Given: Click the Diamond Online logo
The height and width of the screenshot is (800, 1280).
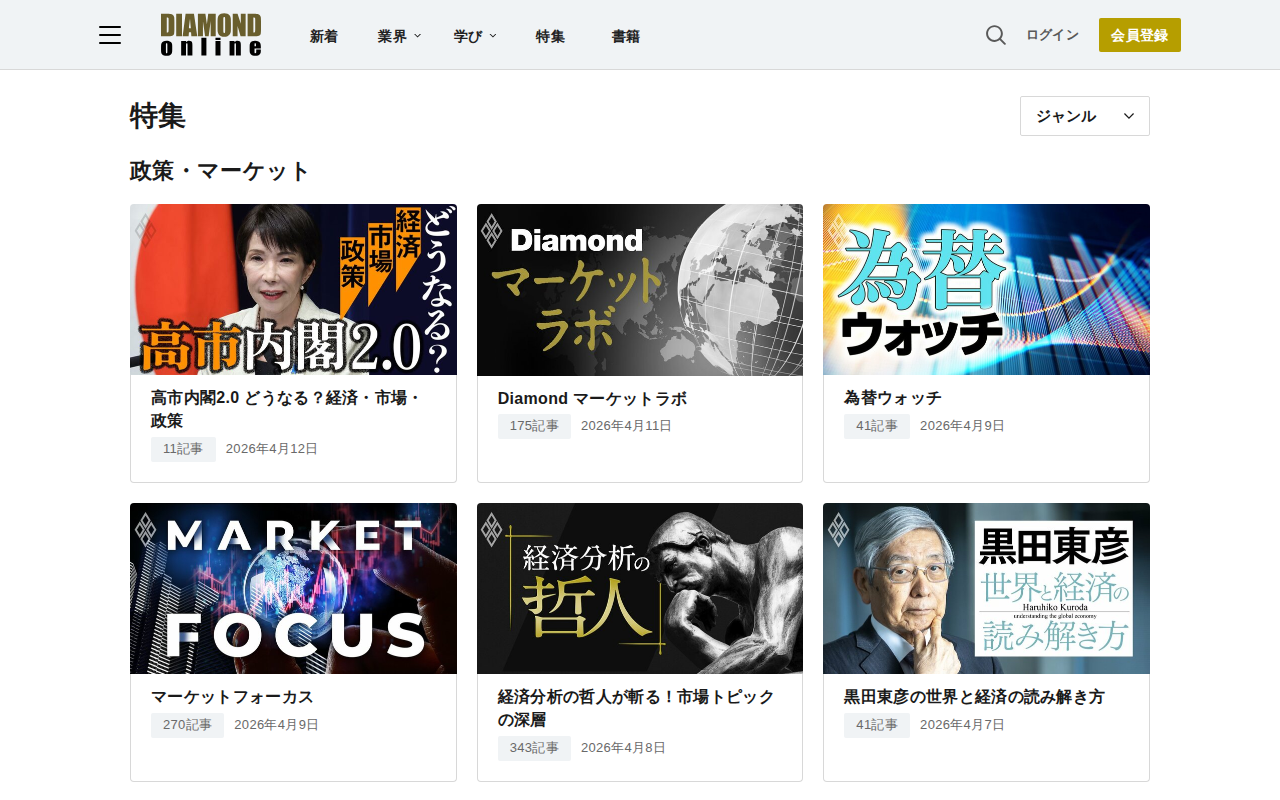Looking at the screenshot, I should (211, 35).
